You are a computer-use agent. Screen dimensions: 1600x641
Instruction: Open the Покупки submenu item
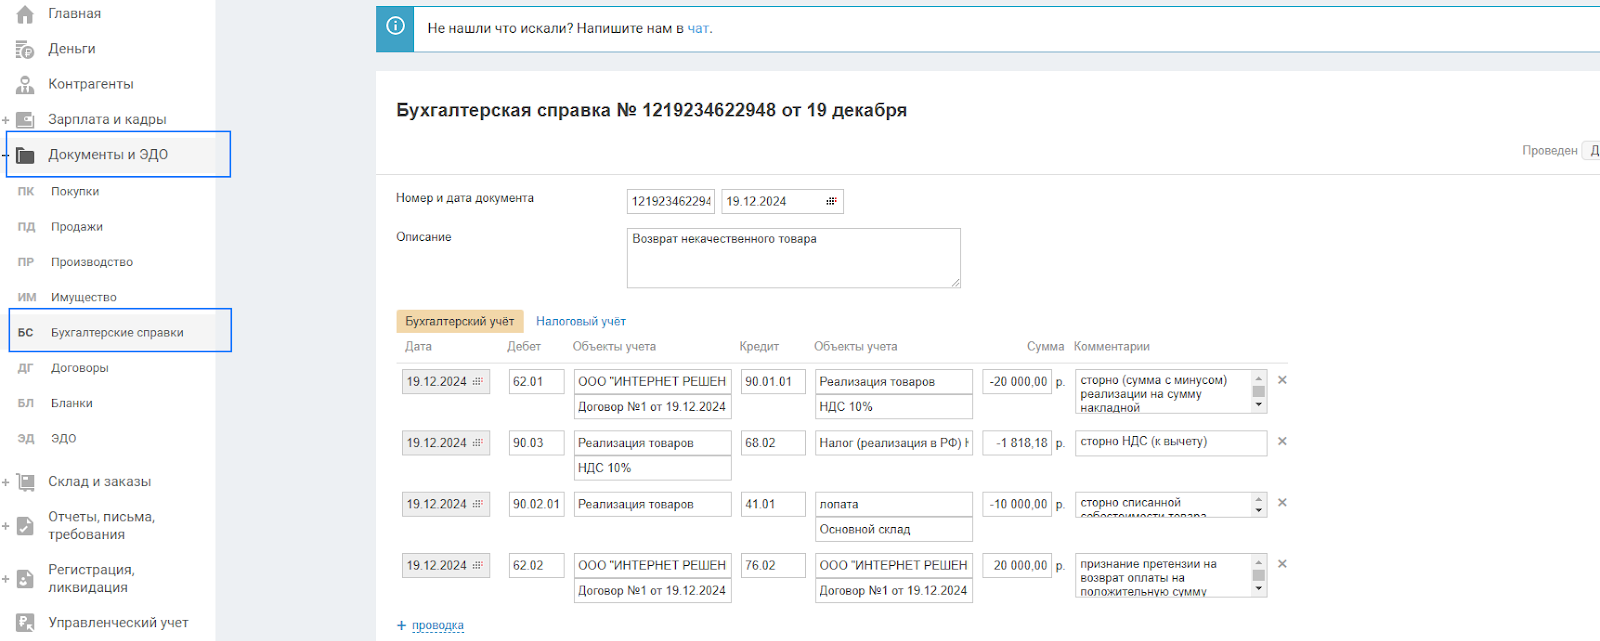click(75, 191)
